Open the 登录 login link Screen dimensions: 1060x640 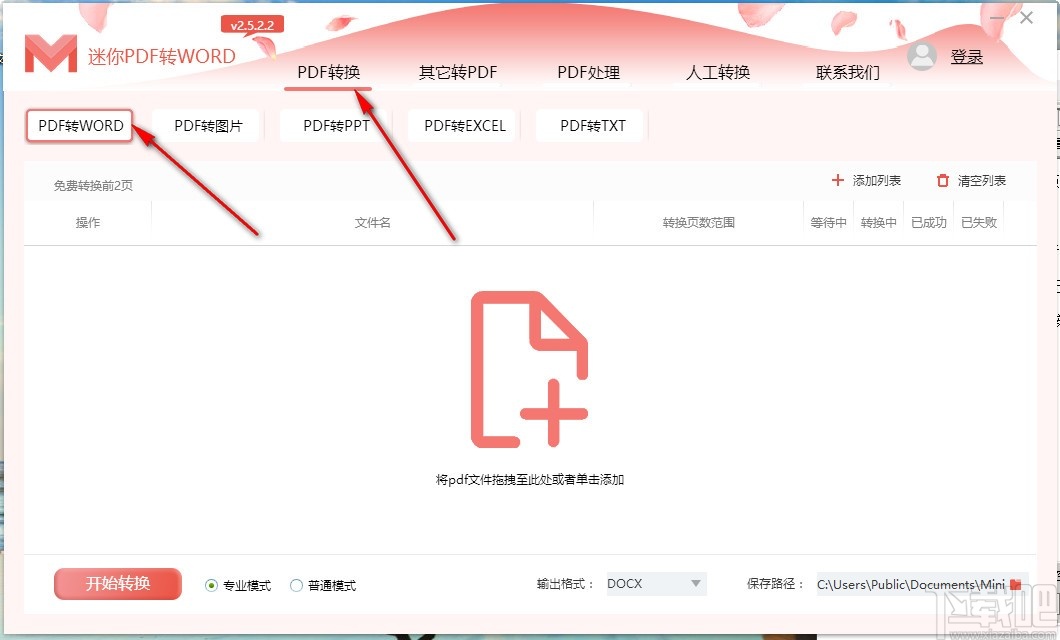[x=968, y=57]
